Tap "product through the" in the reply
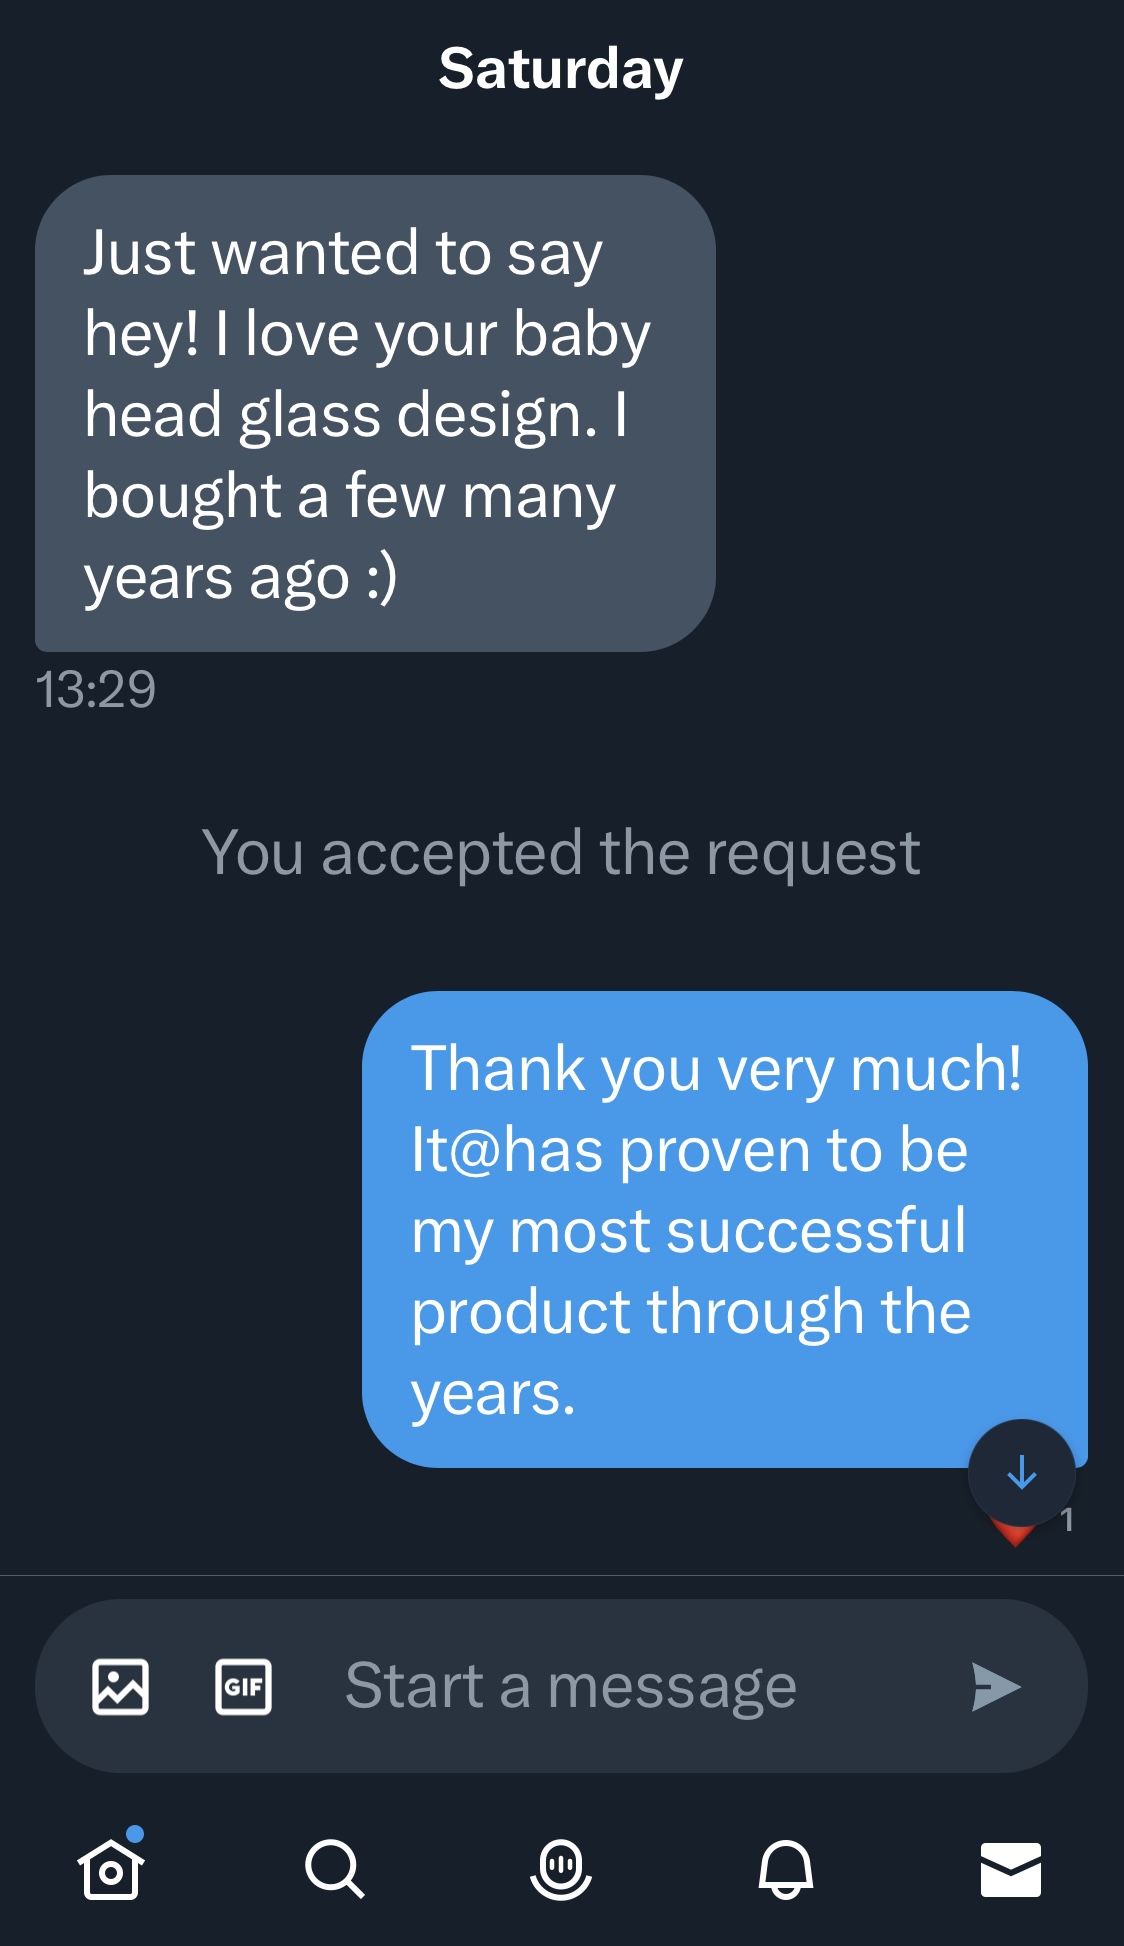The height and width of the screenshot is (1946, 1124). (x=691, y=1312)
